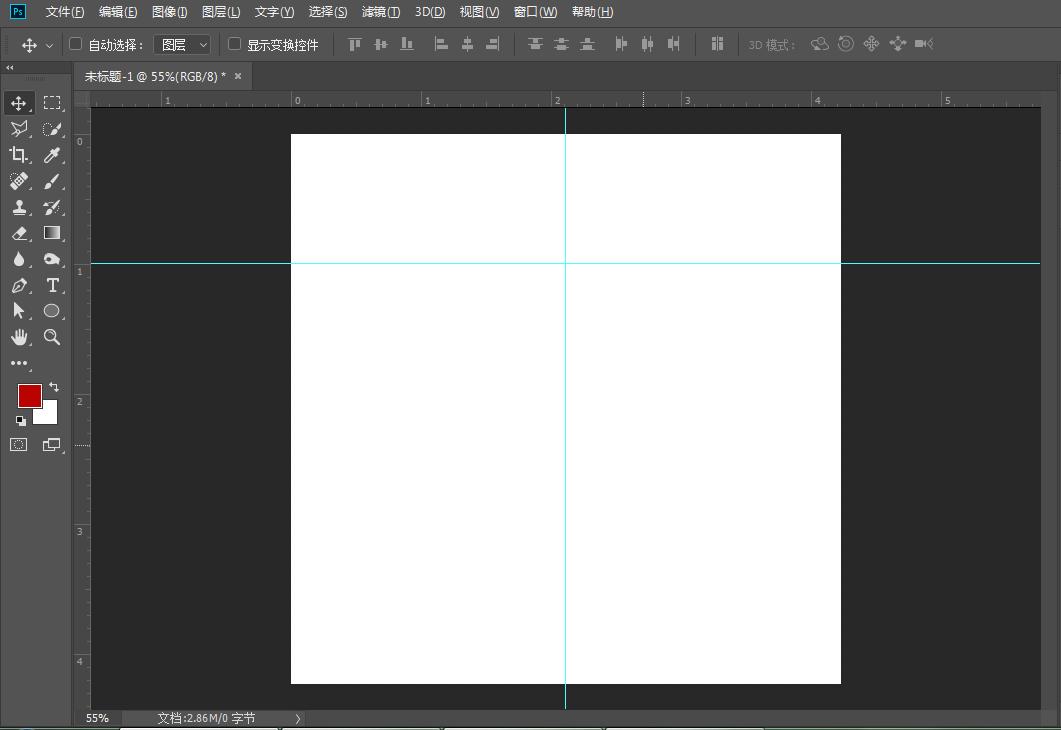Open the red foreground color swatch
The image size is (1061, 730).
click(x=29, y=396)
